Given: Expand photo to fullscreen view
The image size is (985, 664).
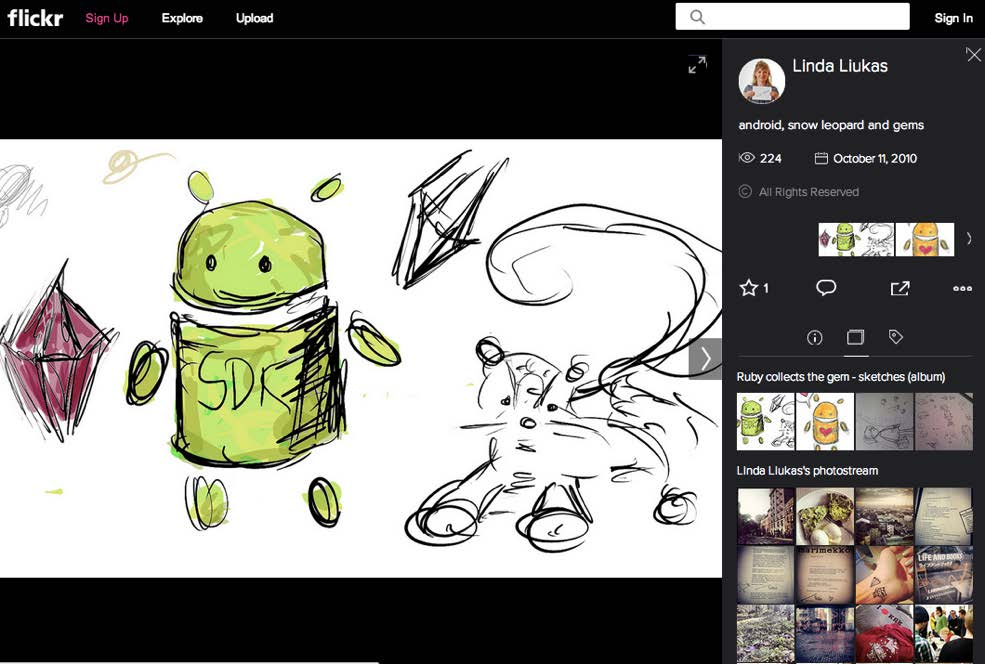Looking at the screenshot, I should (697, 64).
